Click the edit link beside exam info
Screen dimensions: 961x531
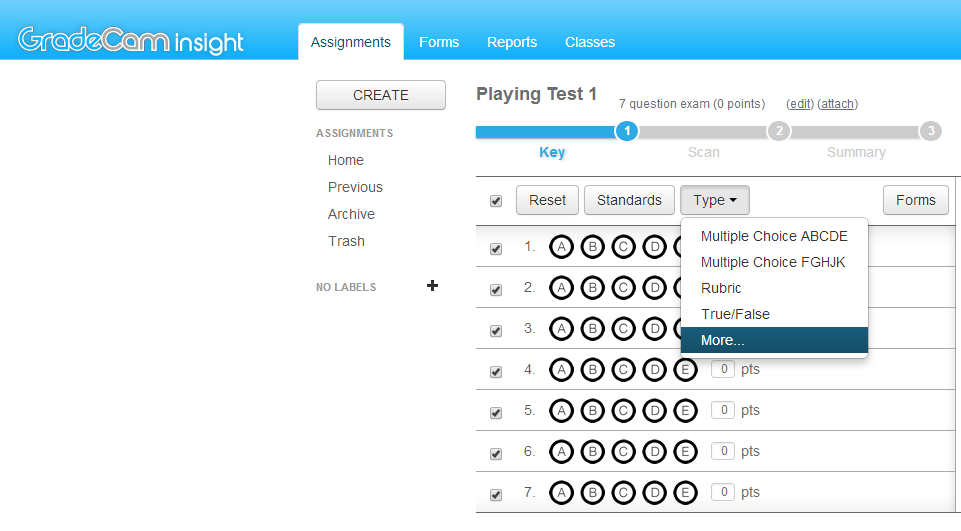800,104
